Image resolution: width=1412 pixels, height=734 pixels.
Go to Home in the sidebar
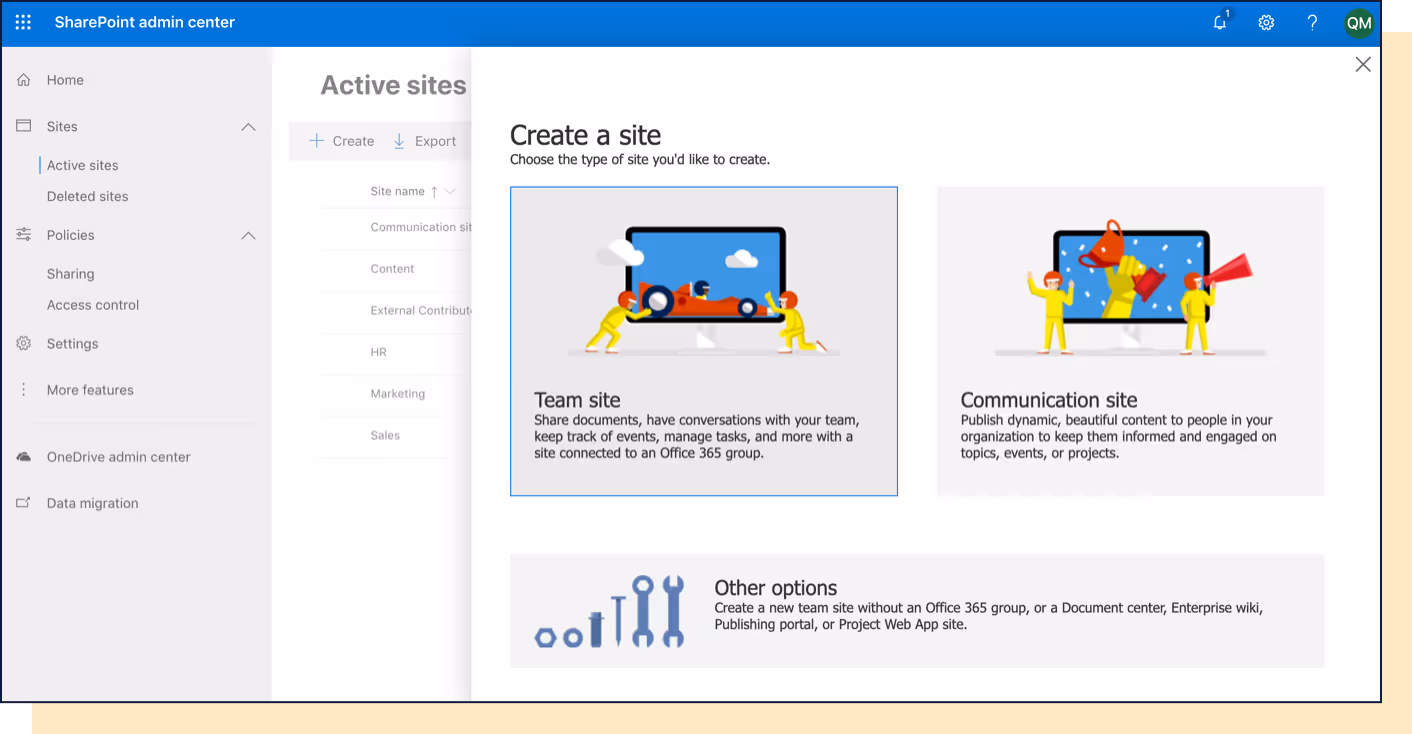(65, 80)
